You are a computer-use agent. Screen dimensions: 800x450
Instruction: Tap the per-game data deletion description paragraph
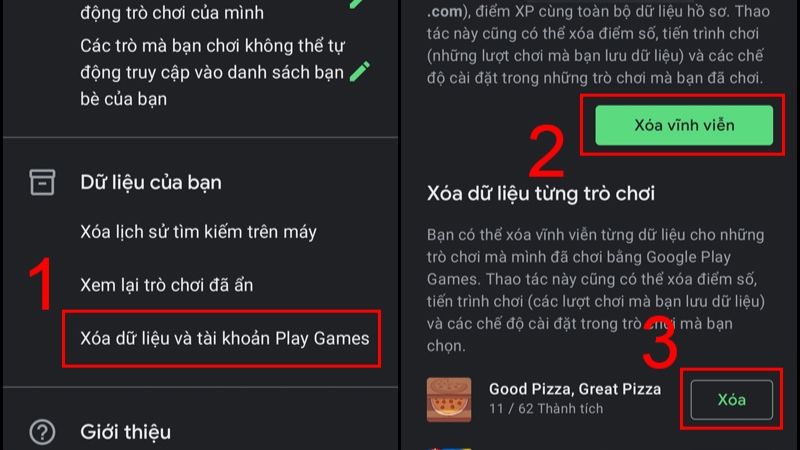point(596,290)
